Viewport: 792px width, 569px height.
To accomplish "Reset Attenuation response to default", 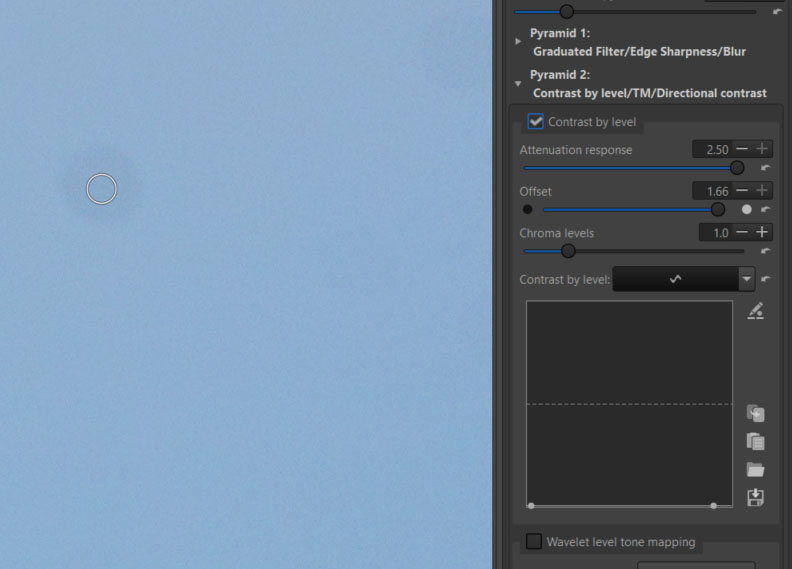I will pyautogui.click(x=766, y=168).
